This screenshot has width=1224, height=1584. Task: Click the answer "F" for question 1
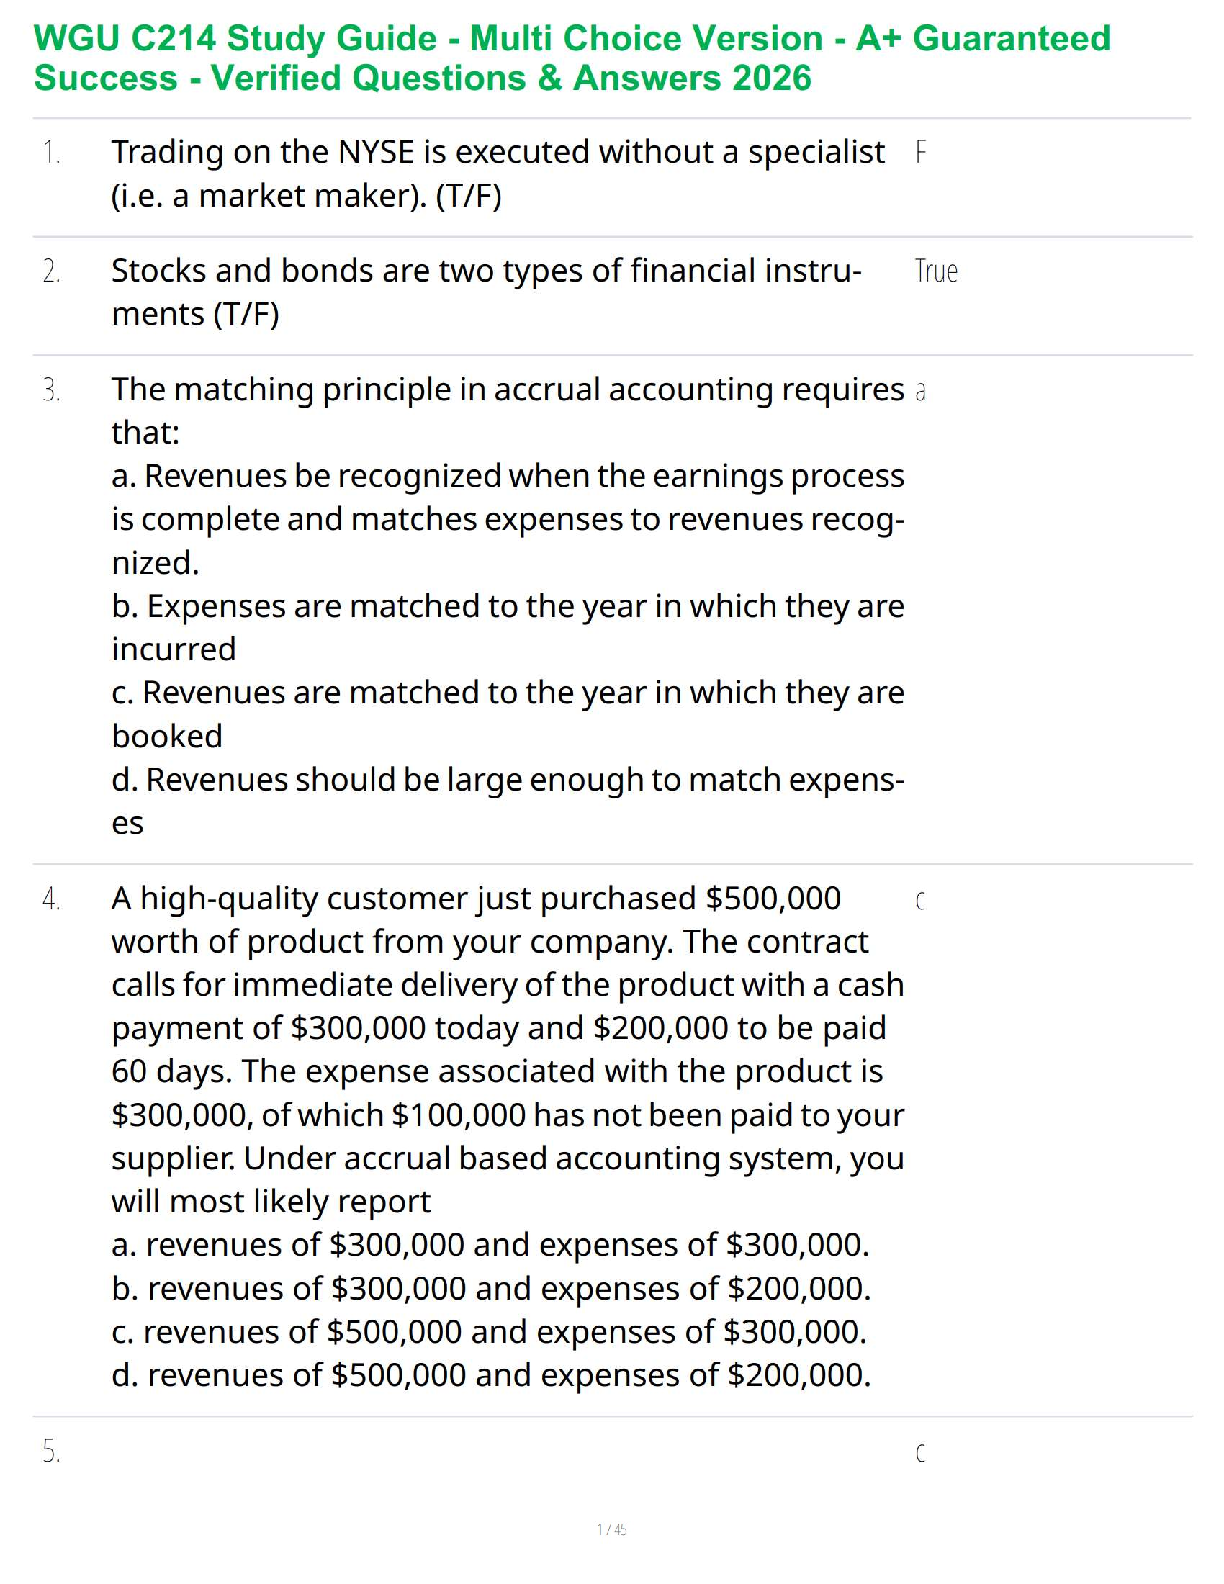(920, 153)
